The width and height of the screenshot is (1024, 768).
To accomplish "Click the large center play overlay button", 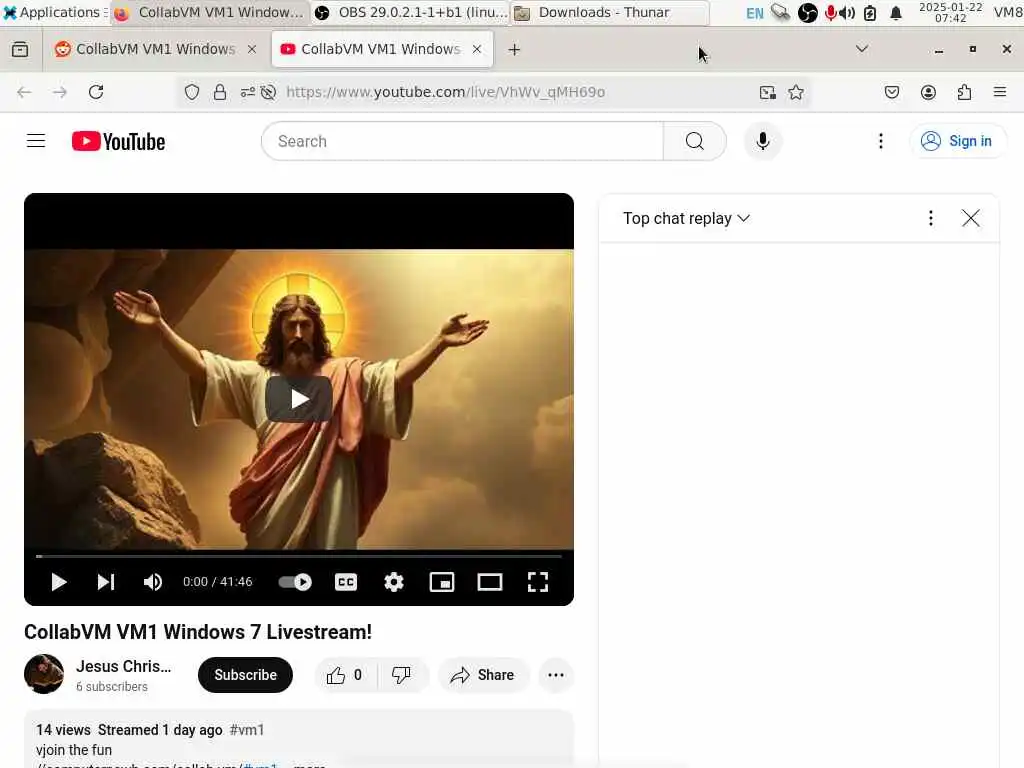I will pos(298,399).
